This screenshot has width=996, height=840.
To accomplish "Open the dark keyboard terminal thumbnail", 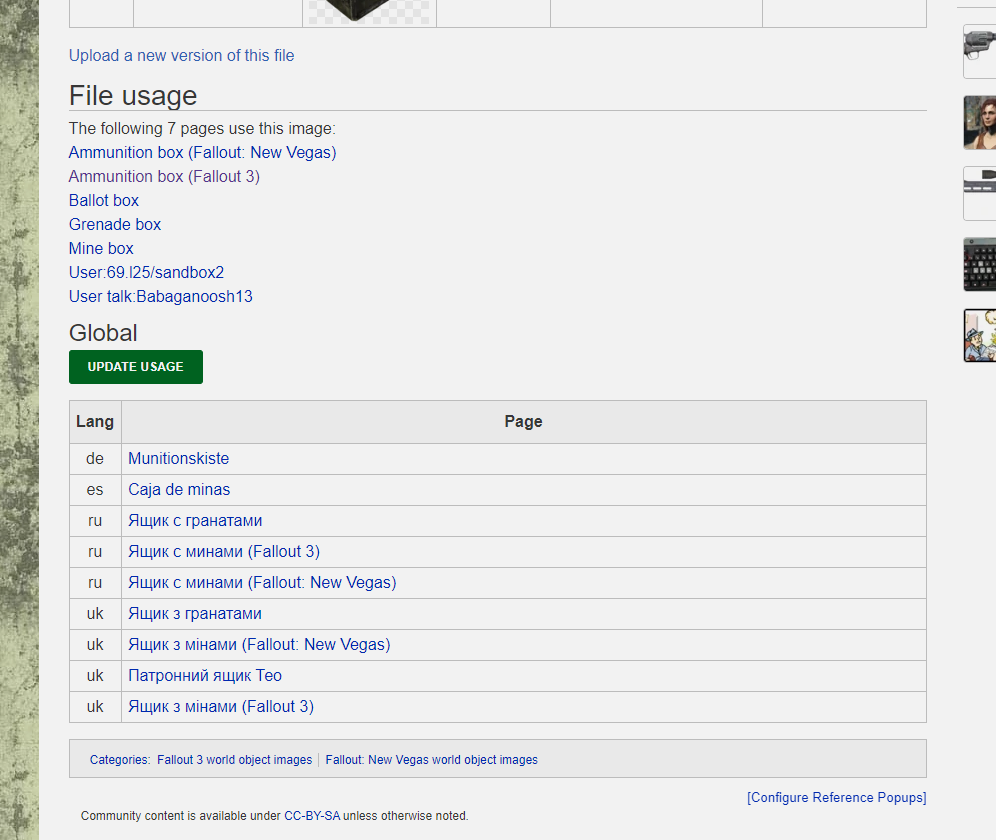I will tap(979, 265).
